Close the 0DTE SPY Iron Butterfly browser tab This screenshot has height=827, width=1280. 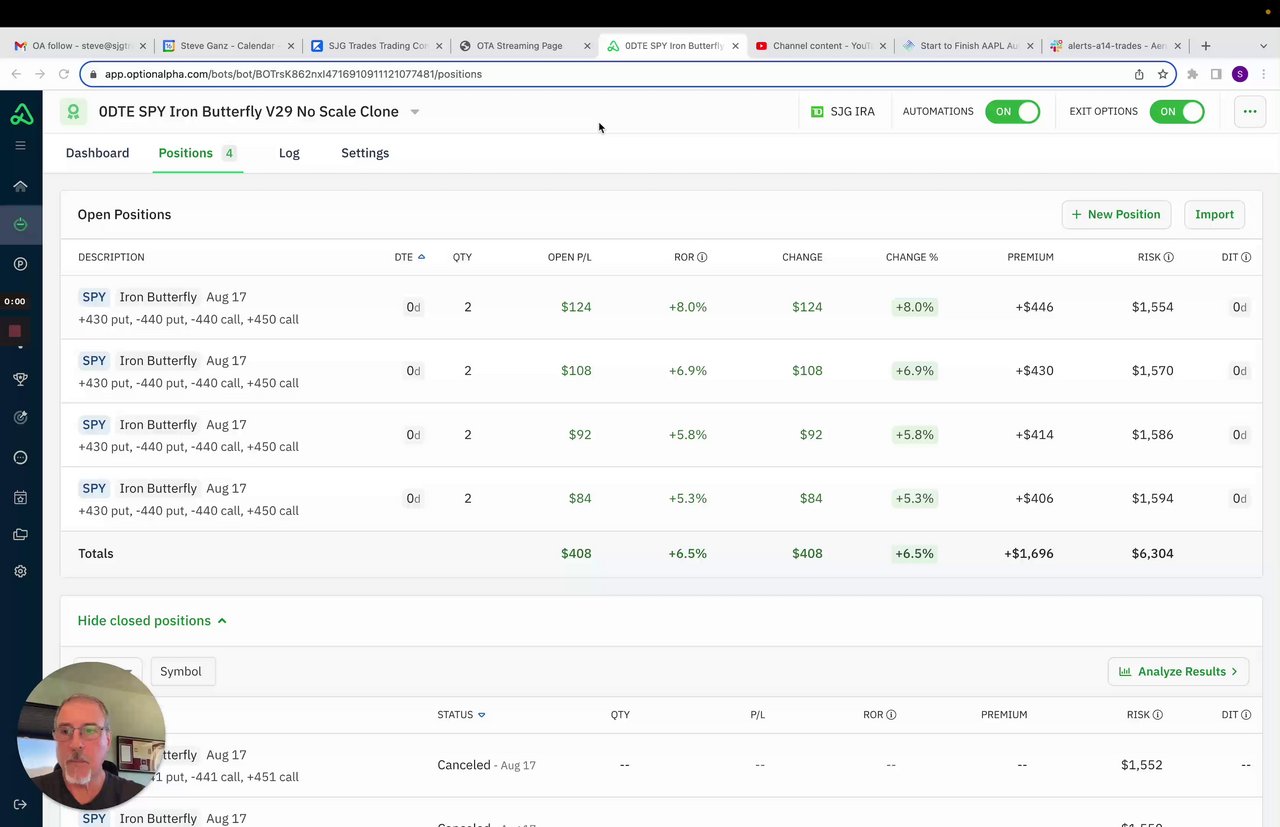point(736,46)
